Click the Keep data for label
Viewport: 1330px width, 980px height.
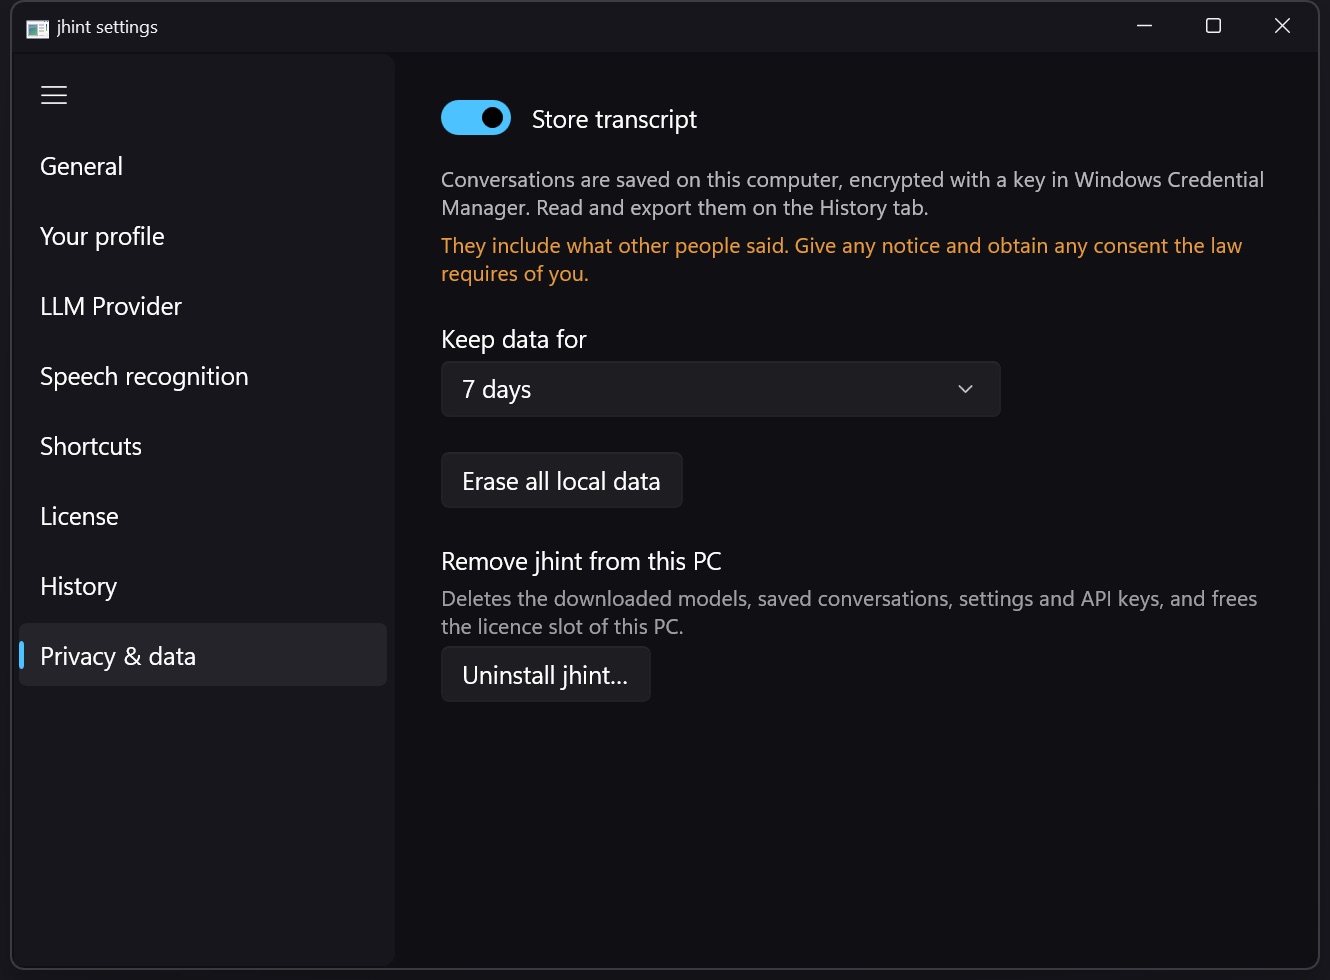513,339
